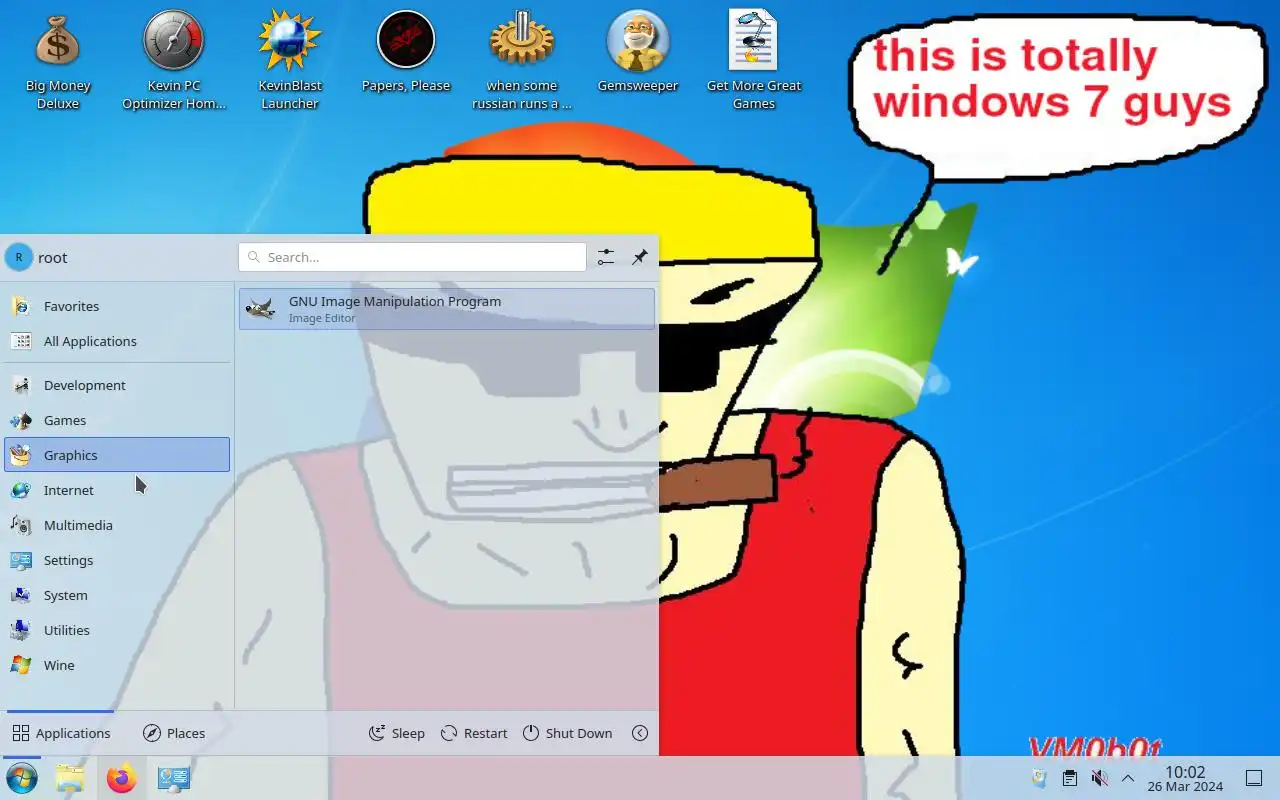The width and height of the screenshot is (1280, 800).
Task: Open KevinBlast Launcher desktop icon
Action: (x=290, y=62)
